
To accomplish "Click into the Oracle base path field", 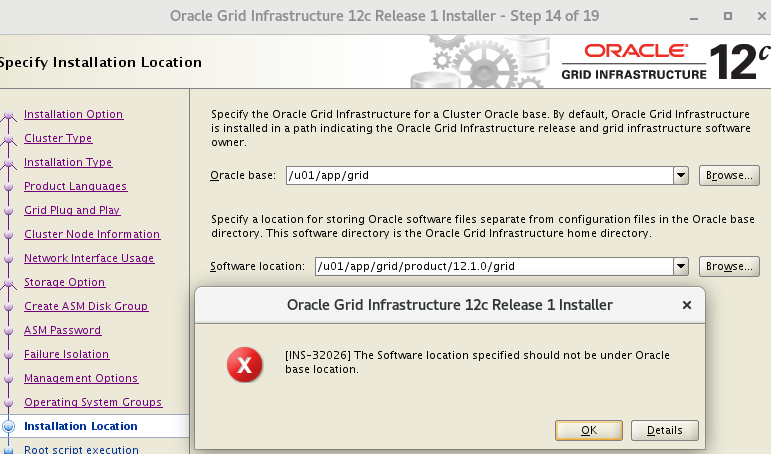I will [478, 175].
